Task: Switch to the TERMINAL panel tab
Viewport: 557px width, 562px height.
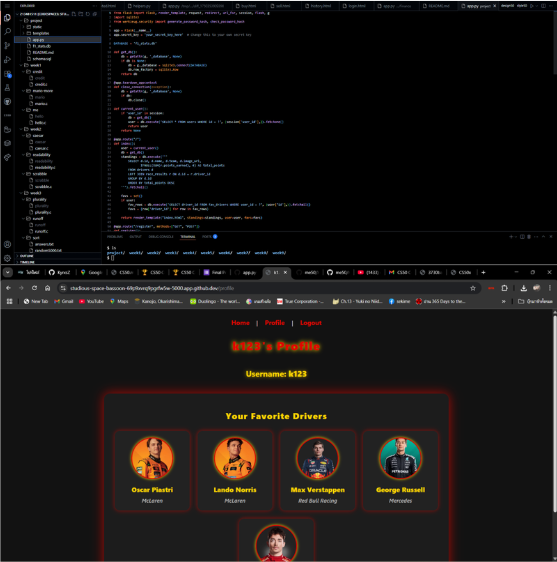Action: [x=187, y=237]
